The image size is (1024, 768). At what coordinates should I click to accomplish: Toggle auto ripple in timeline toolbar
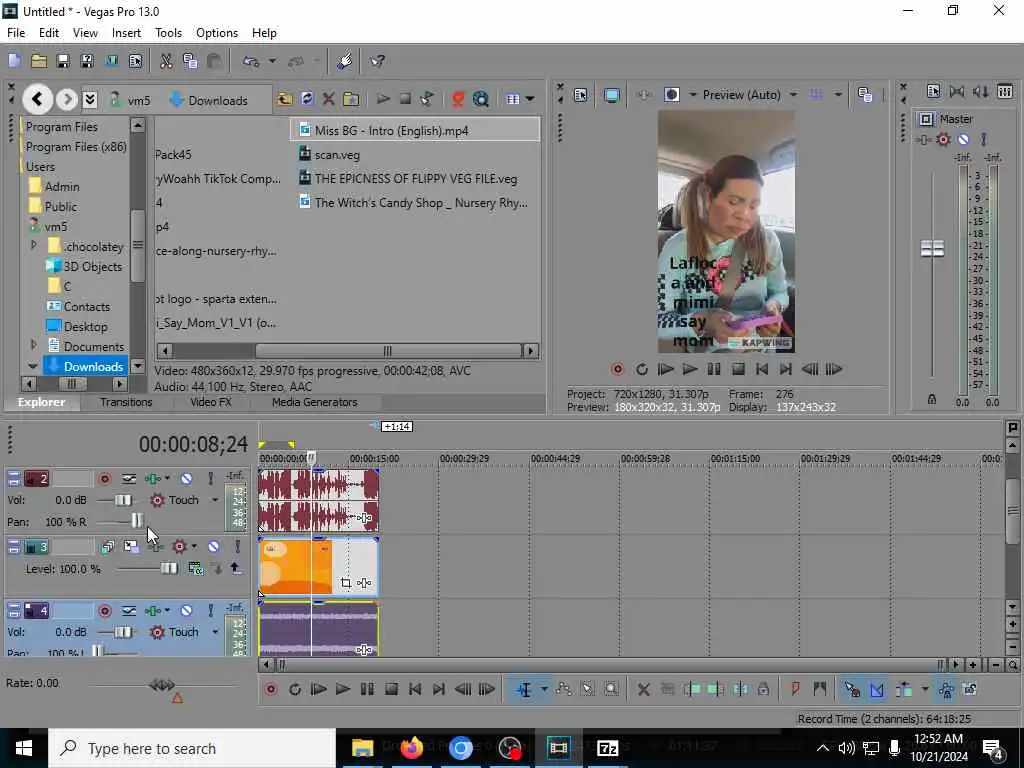tap(904, 689)
